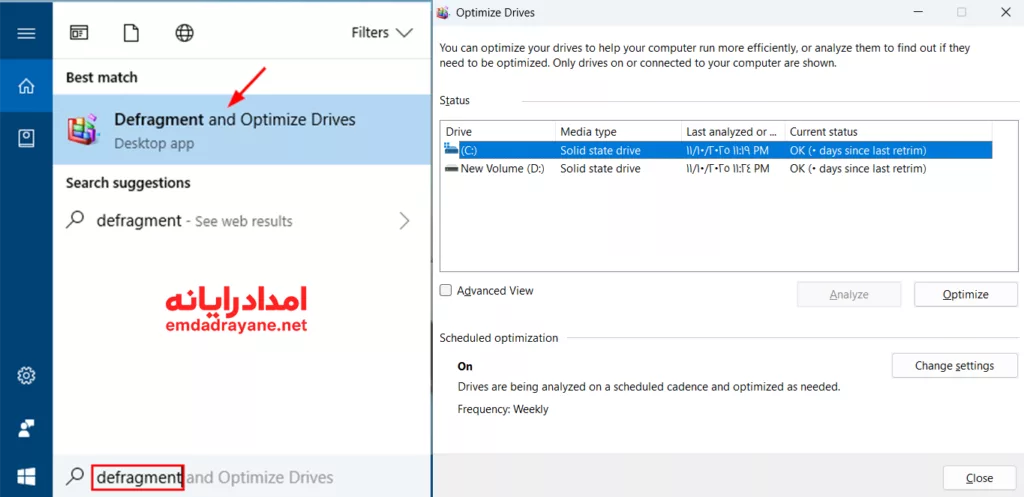
Task: Expand defragment web results arrow
Action: (404, 221)
